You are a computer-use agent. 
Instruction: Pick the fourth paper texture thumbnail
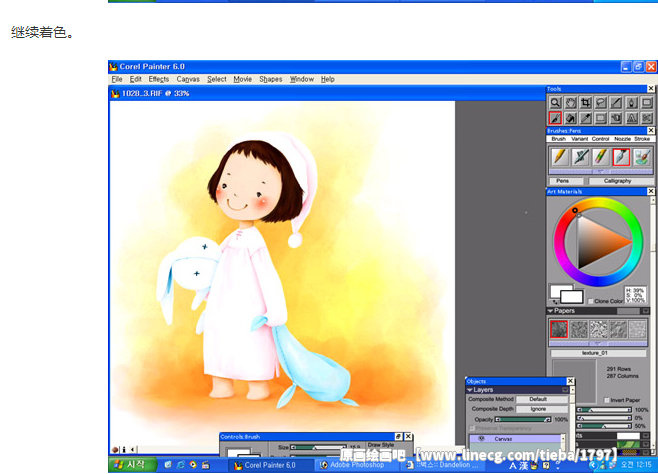[x=618, y=329]
